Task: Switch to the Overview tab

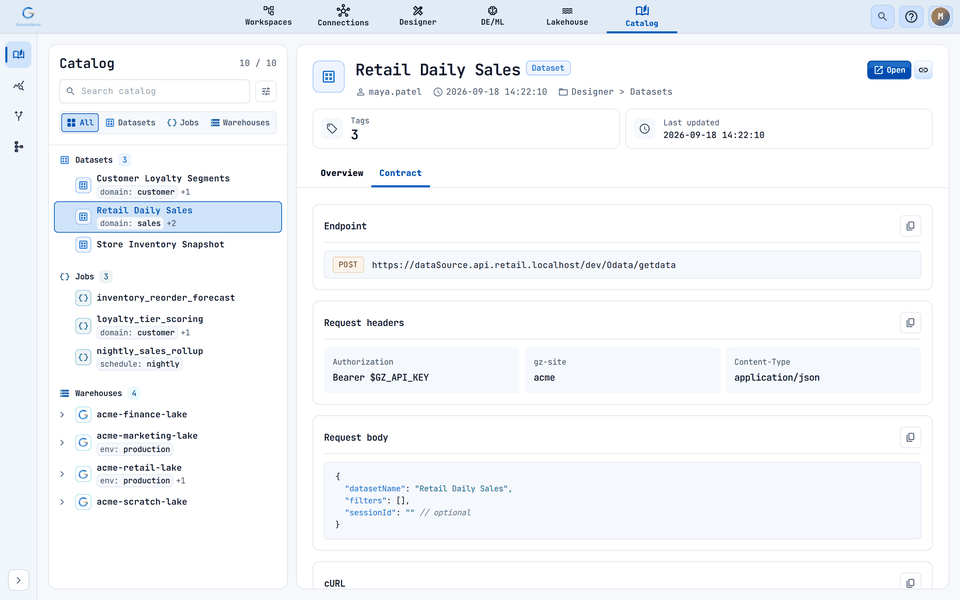Action: [342, 173]
